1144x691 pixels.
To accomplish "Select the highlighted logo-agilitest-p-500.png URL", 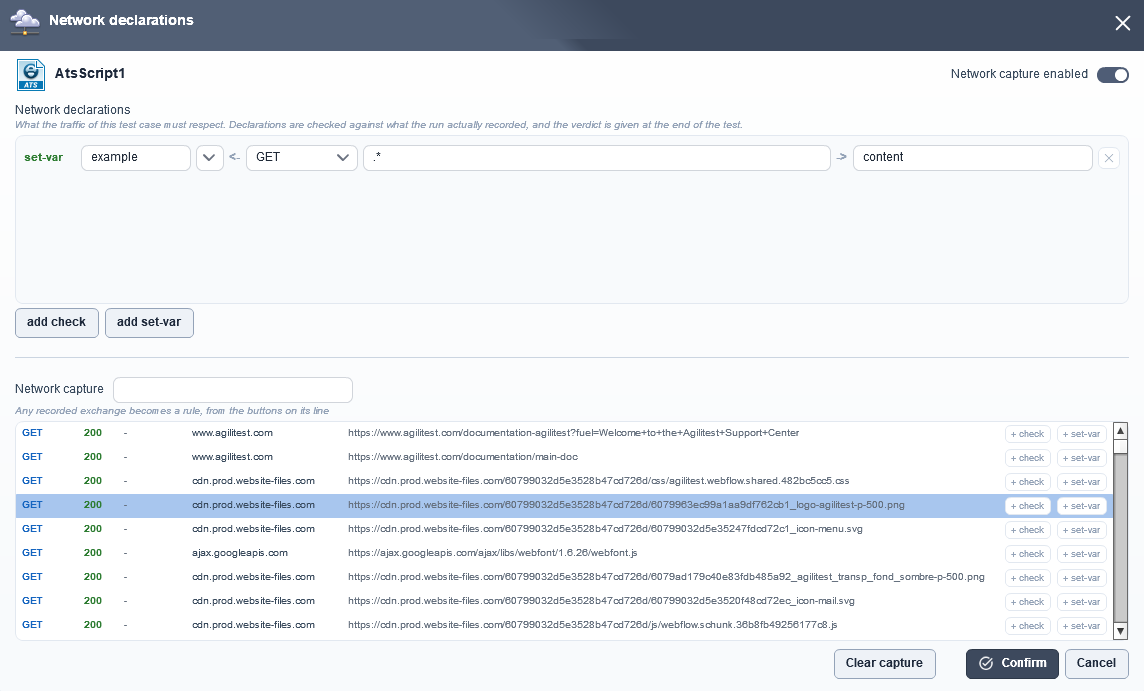I will tap(626, 506).
